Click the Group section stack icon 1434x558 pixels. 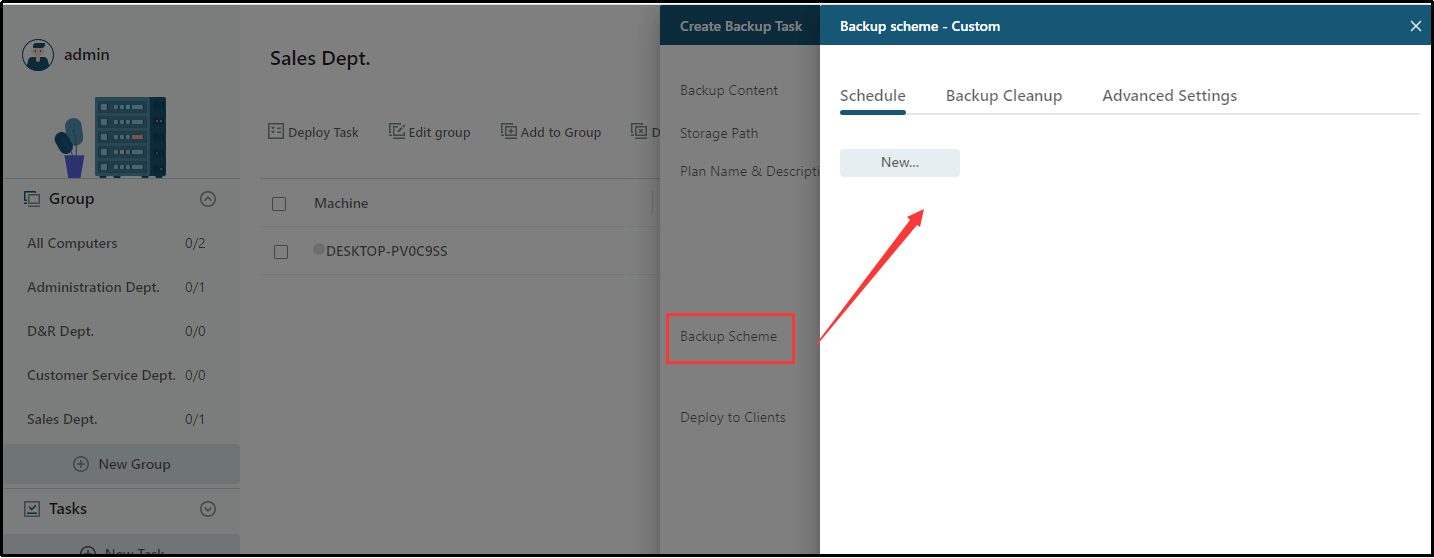[32, 199]
